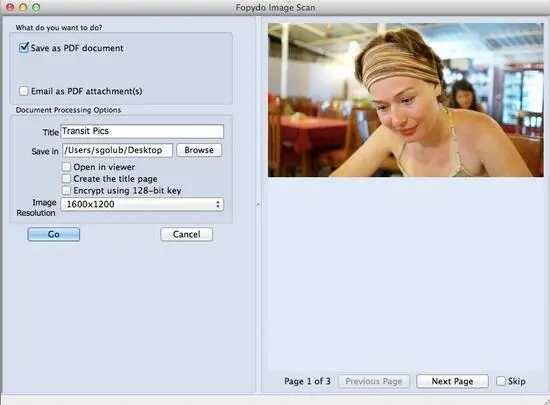Enable Email as PDF attachment(s)

pyautogui.click(x=24, y=91)
